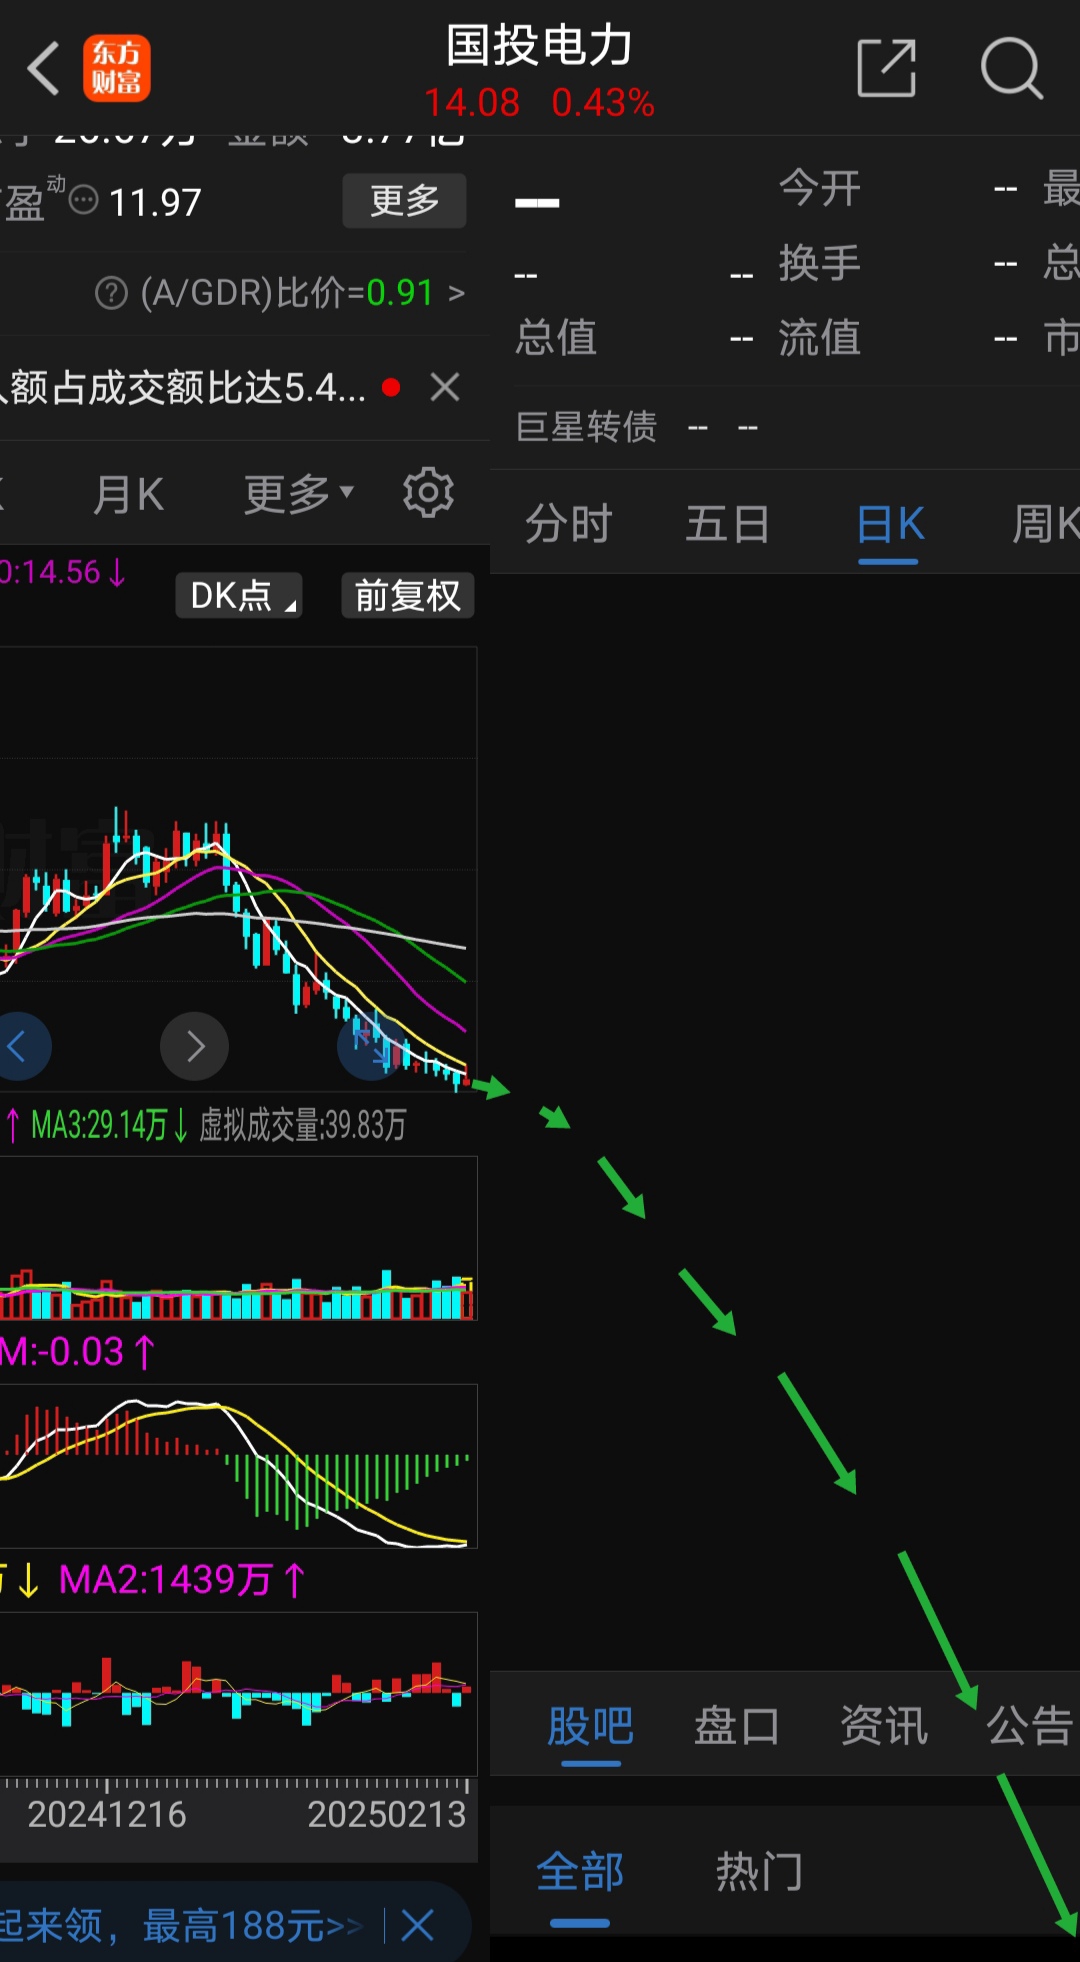The height and width of the screenshot is (1962, 1080).
Task: Open the chart settings gear icon
Action: [x=428, y=492]
